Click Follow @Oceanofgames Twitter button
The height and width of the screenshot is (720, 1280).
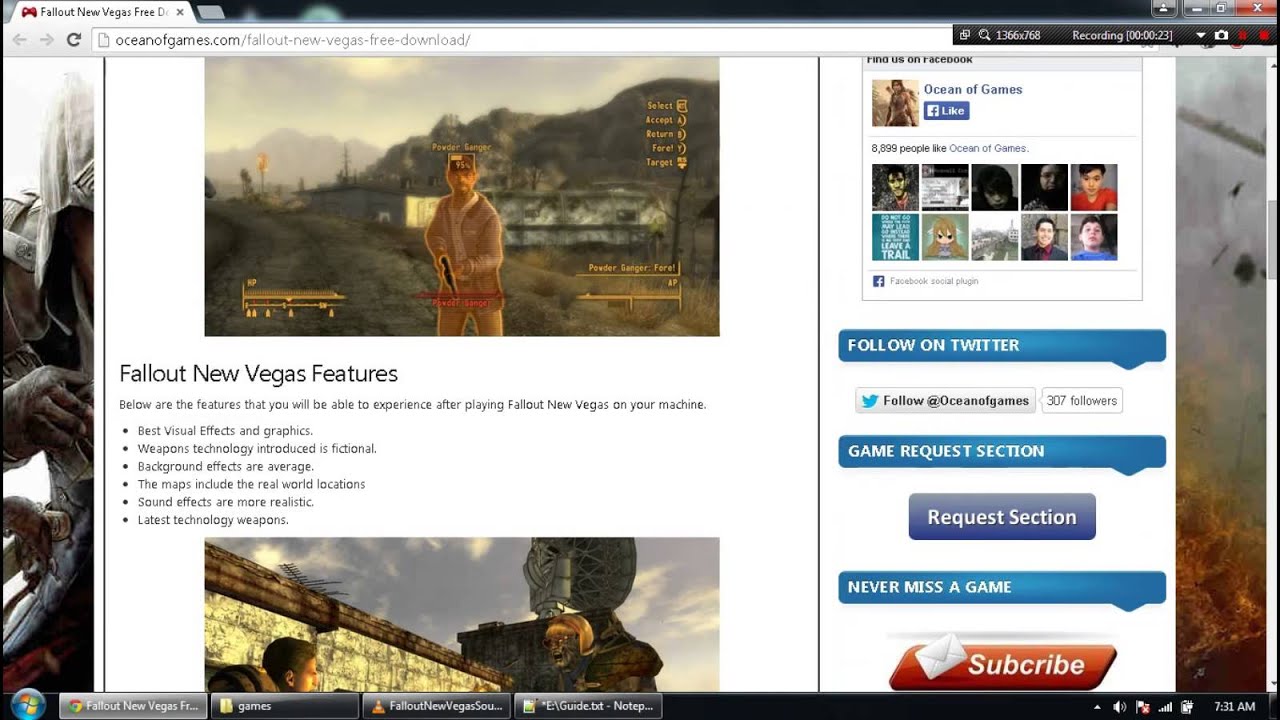click(x=945, y=400)
